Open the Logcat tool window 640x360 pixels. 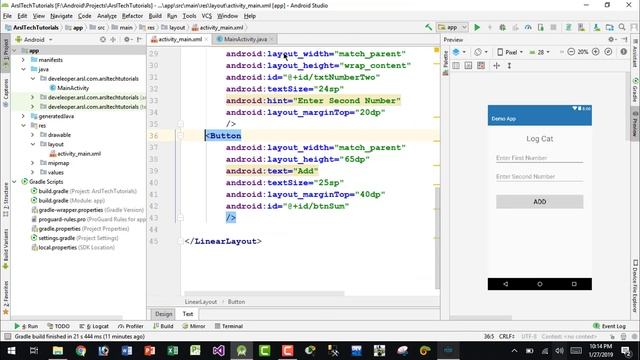coord(94,326)
